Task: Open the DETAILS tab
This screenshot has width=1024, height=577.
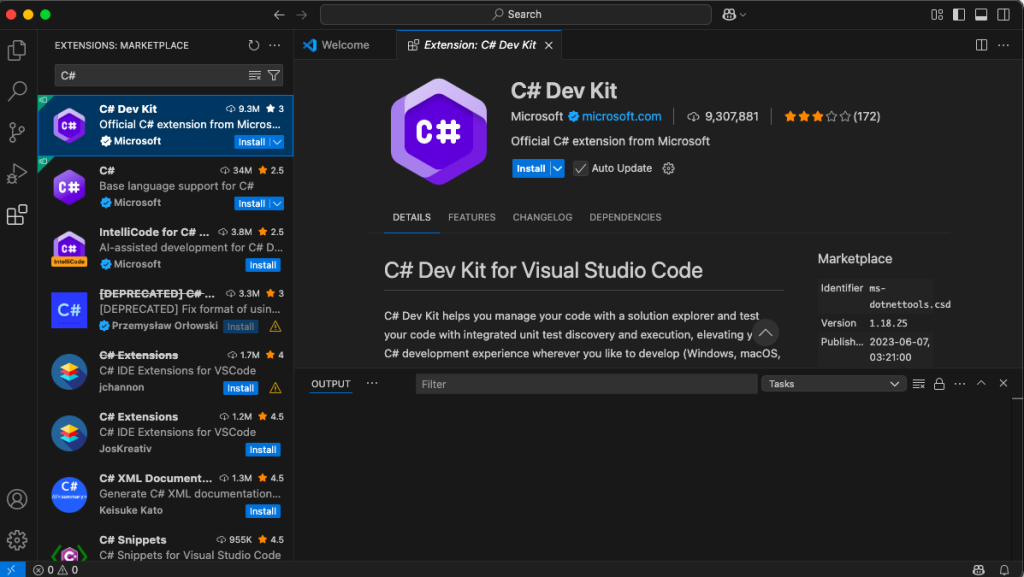Action: [x=411, y=217]
